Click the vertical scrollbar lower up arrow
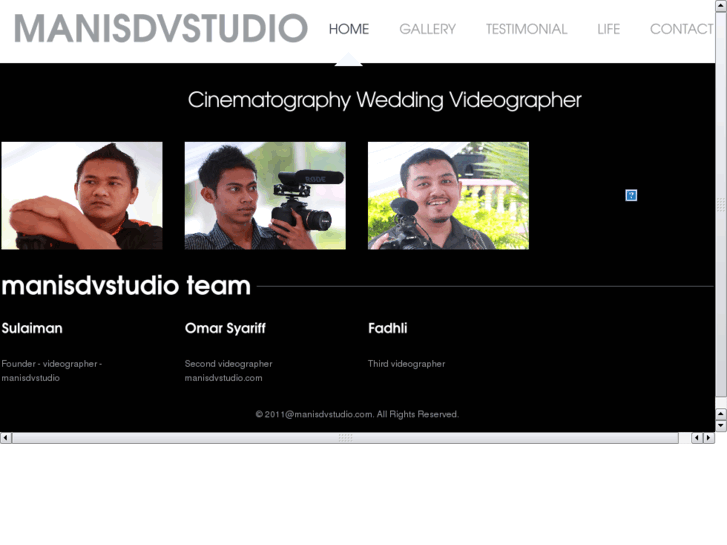Viewport: 727px width, 545px height. click(x=721, y=414)
